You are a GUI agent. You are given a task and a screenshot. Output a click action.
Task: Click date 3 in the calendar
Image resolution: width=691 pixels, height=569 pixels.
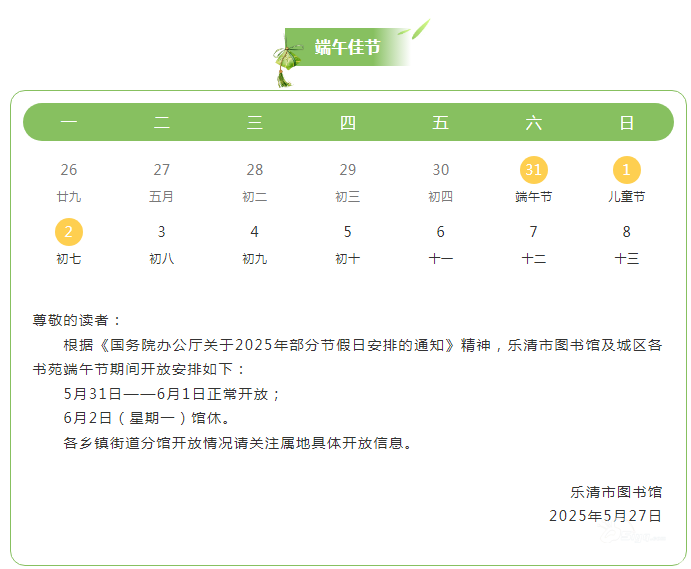pyautogui.click(x=162, y=232)
